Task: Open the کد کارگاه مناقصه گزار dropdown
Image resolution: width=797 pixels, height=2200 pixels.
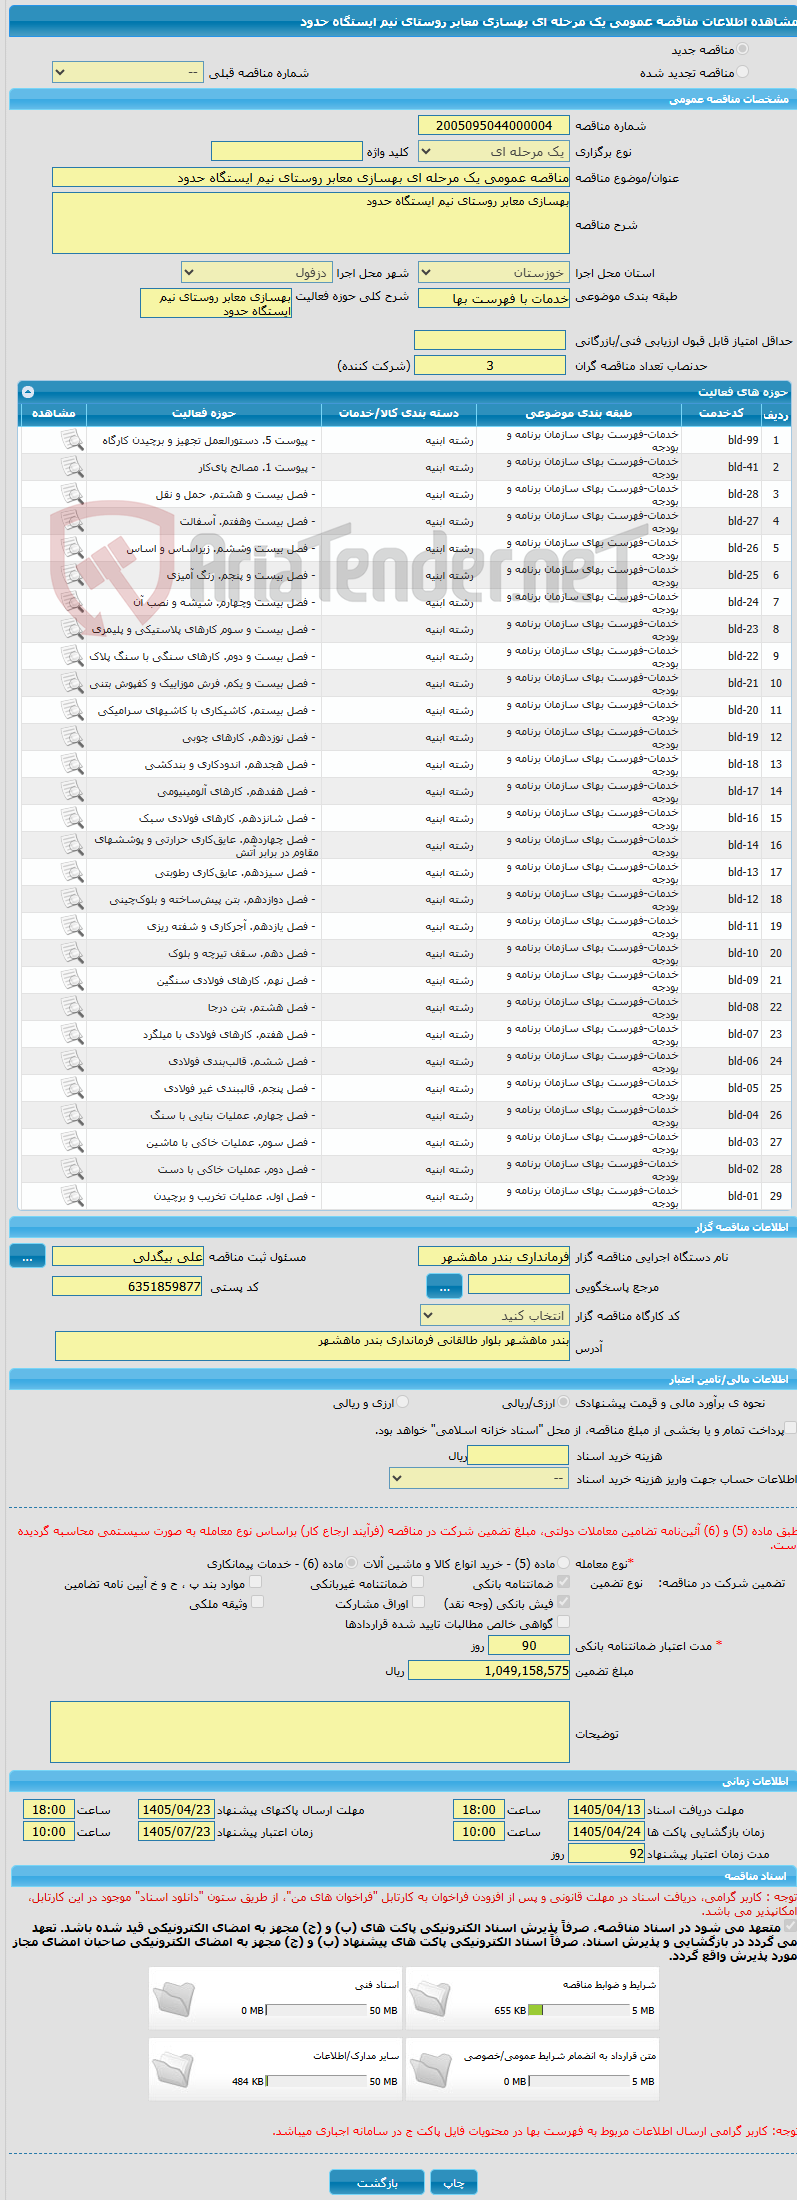Action: (x=495, y=1316)
